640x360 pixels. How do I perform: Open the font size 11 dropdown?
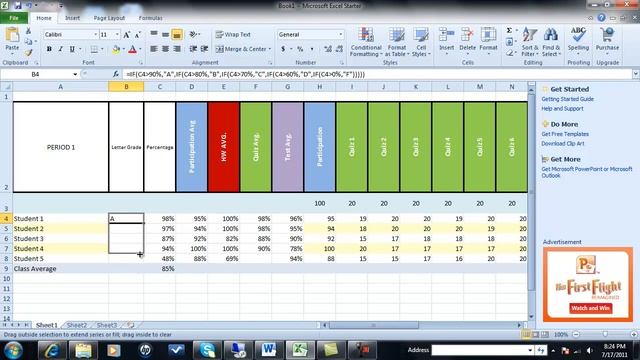pyautogui.click(x=117, y=35)
